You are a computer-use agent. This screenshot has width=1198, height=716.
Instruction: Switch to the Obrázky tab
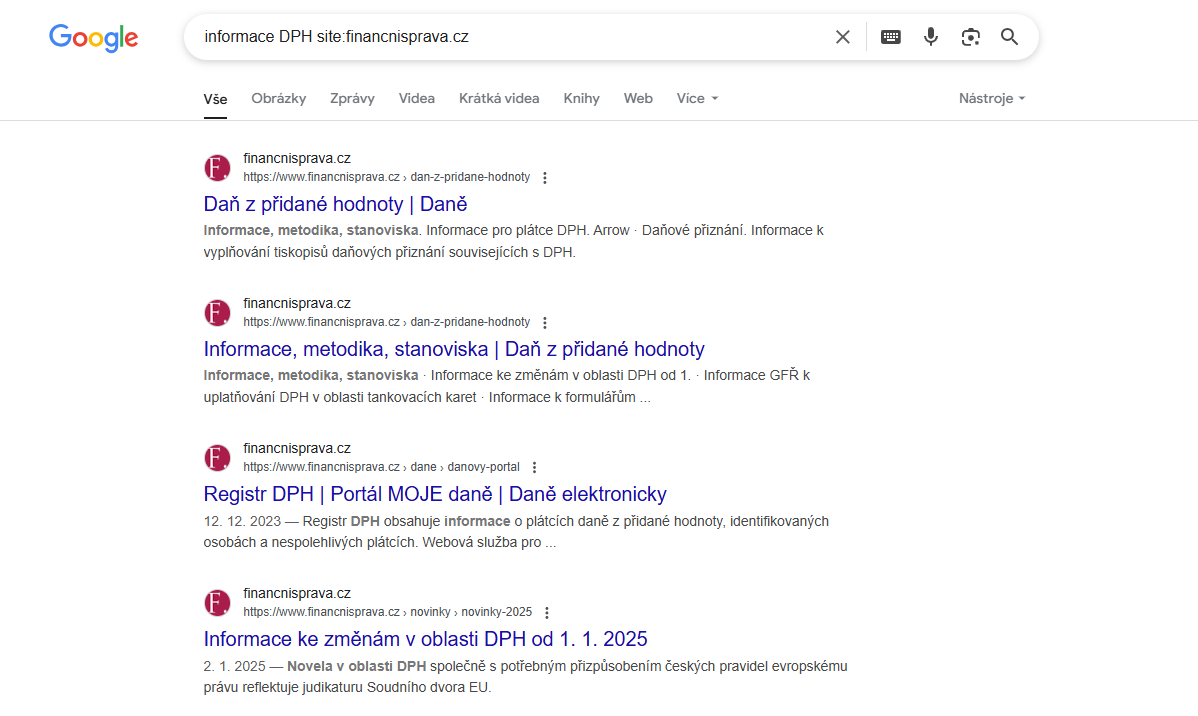coord(279,98)
